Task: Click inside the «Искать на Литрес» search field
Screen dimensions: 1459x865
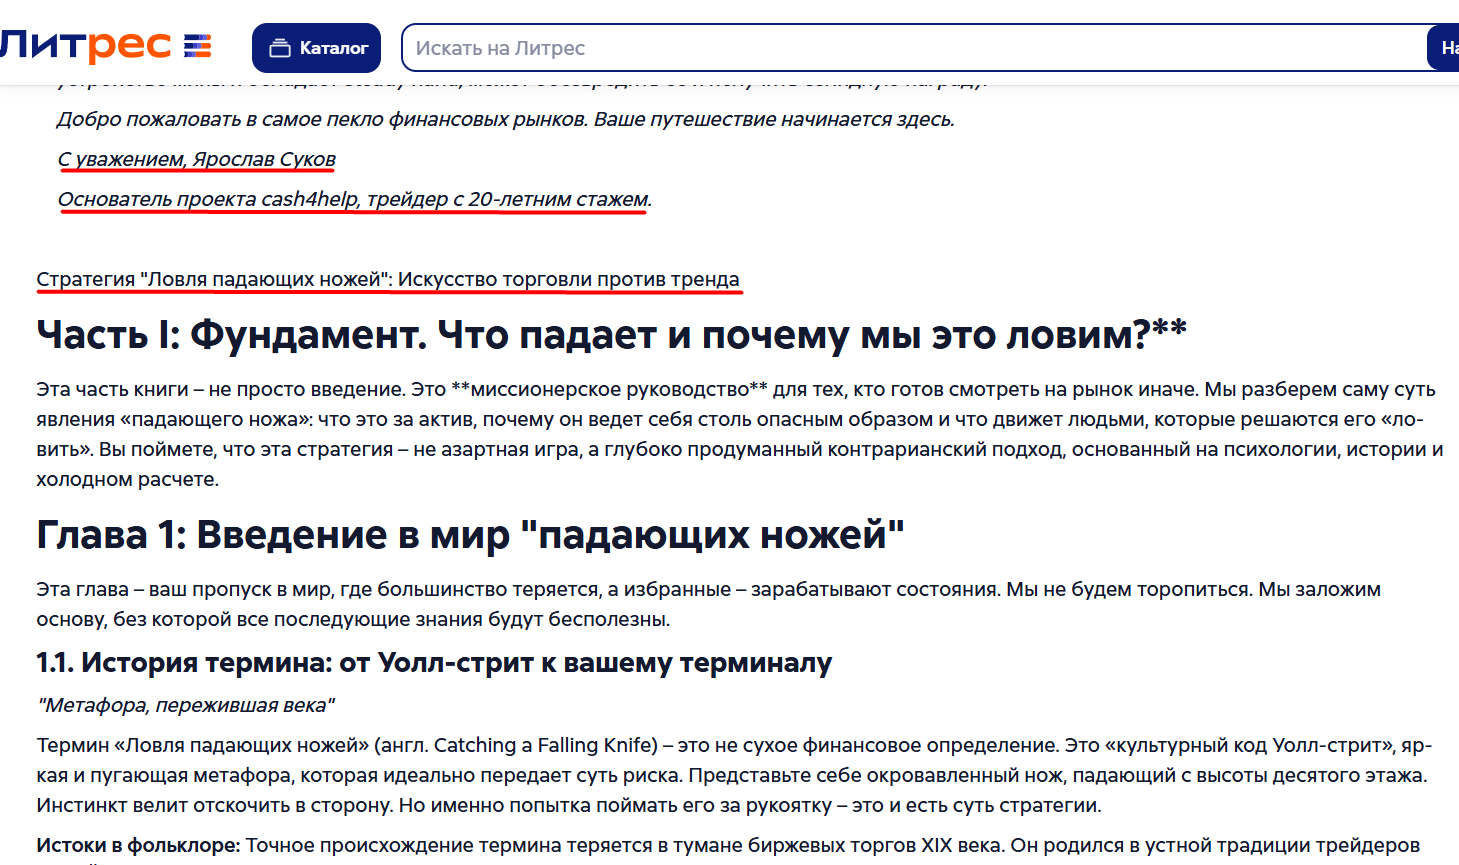Action: [700, 46]
